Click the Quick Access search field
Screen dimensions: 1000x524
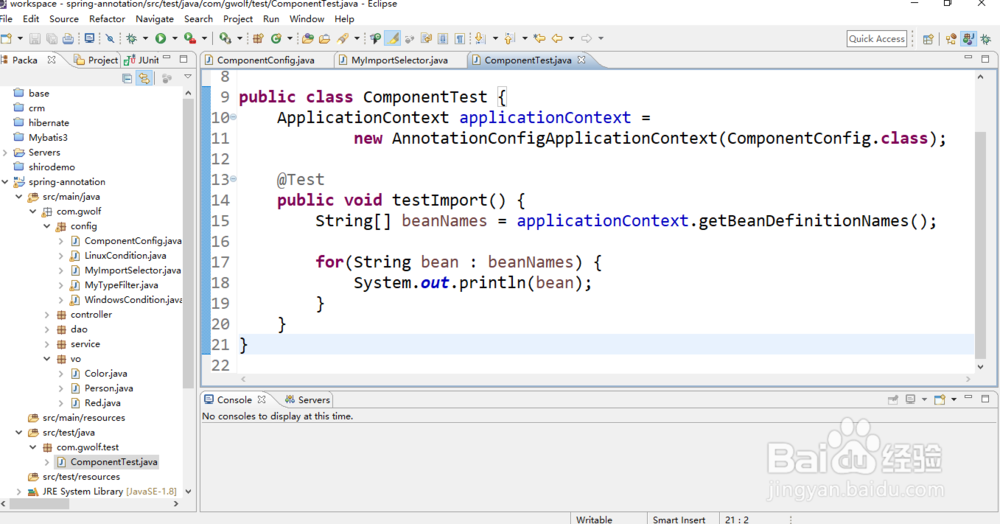[876, 39]
